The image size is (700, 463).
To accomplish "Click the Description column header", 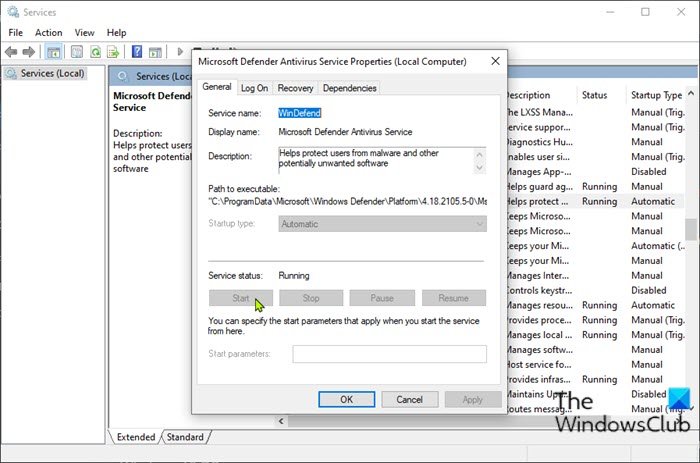I will [x=529, y=95].
